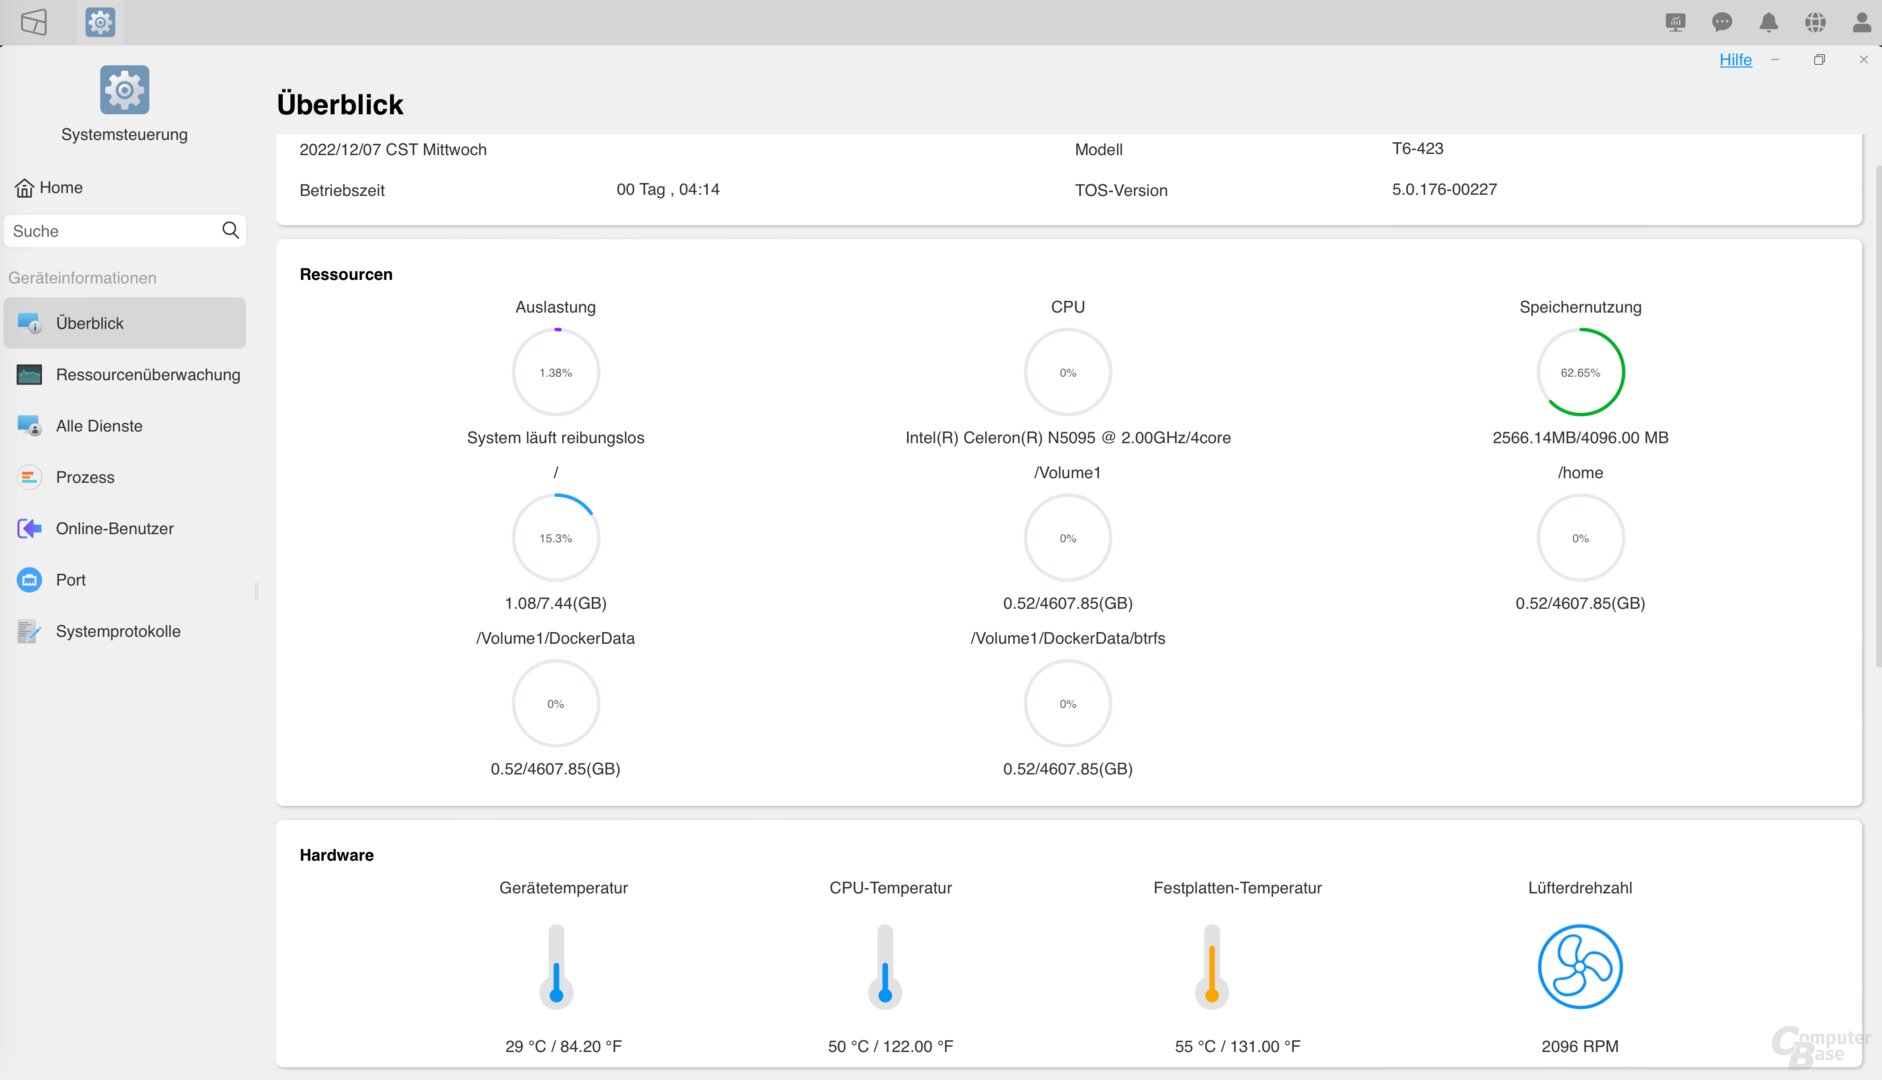1882x1080 pixels.
Task: Show notifications via the bell icon
Action: pos(1769,22)
